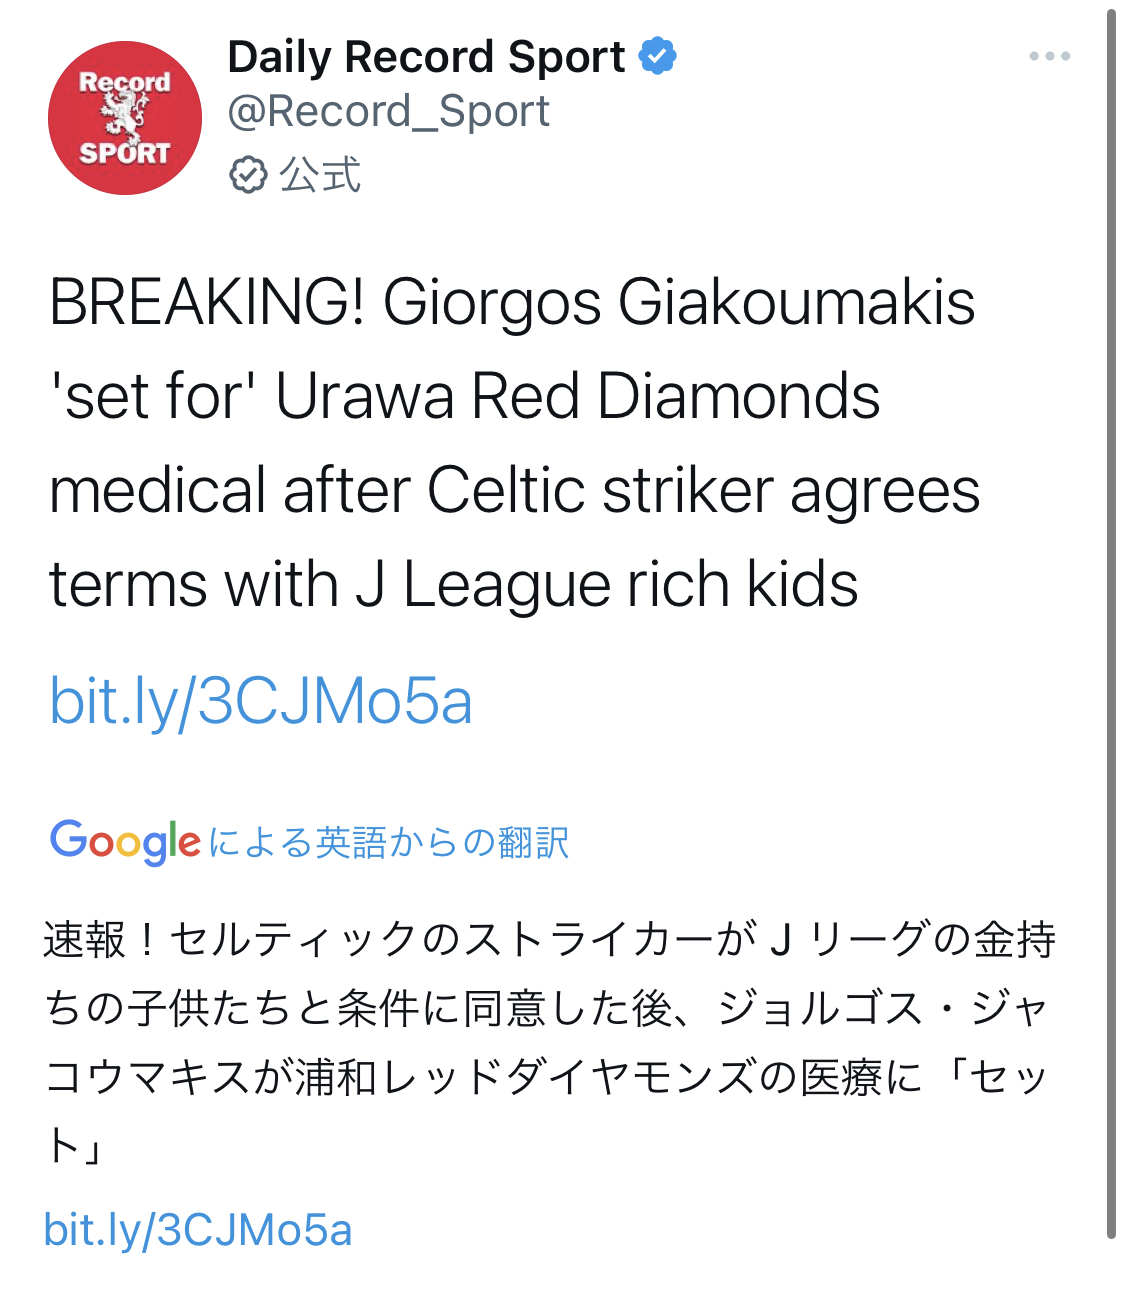Click the blue verified checkmark badge

[x=658, y=56]
